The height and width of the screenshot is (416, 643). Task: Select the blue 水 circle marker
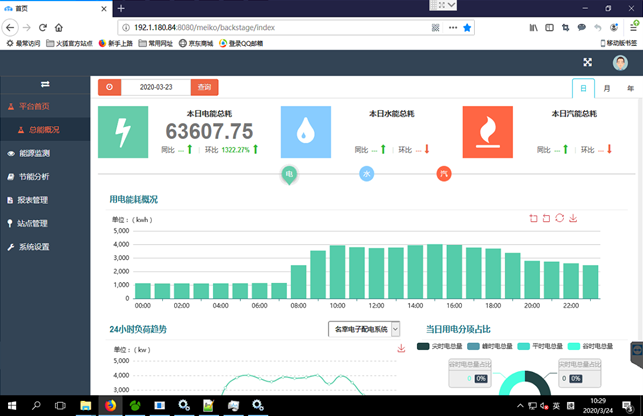coord(367,174)
